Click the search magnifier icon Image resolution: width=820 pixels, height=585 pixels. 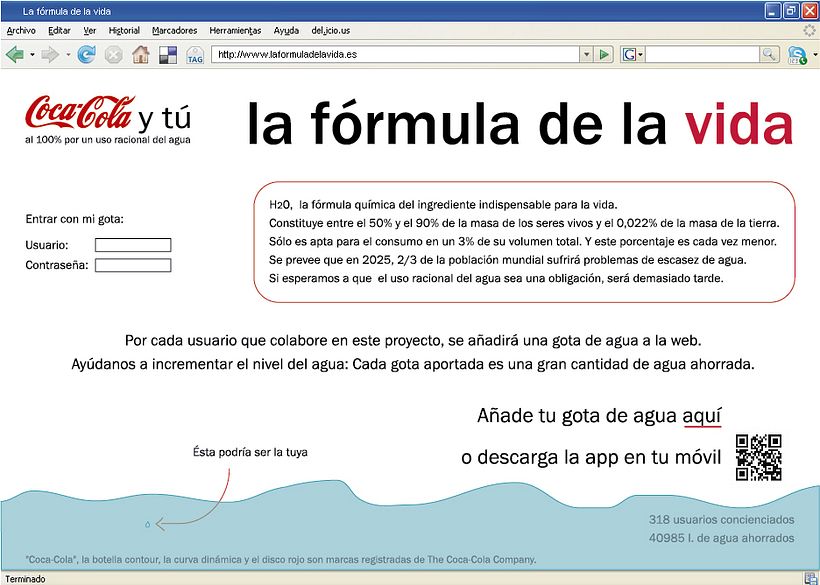pos(769,54)
